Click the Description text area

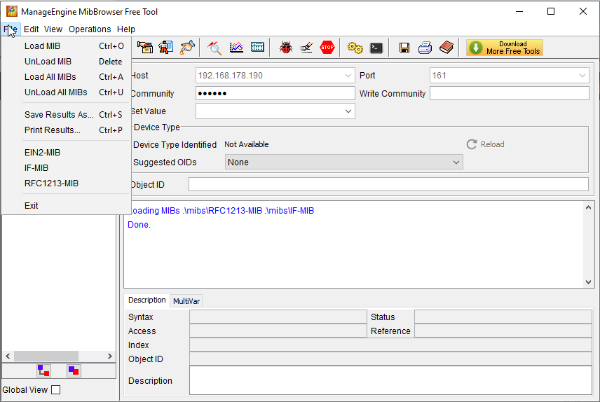click(x=390, y=380)
